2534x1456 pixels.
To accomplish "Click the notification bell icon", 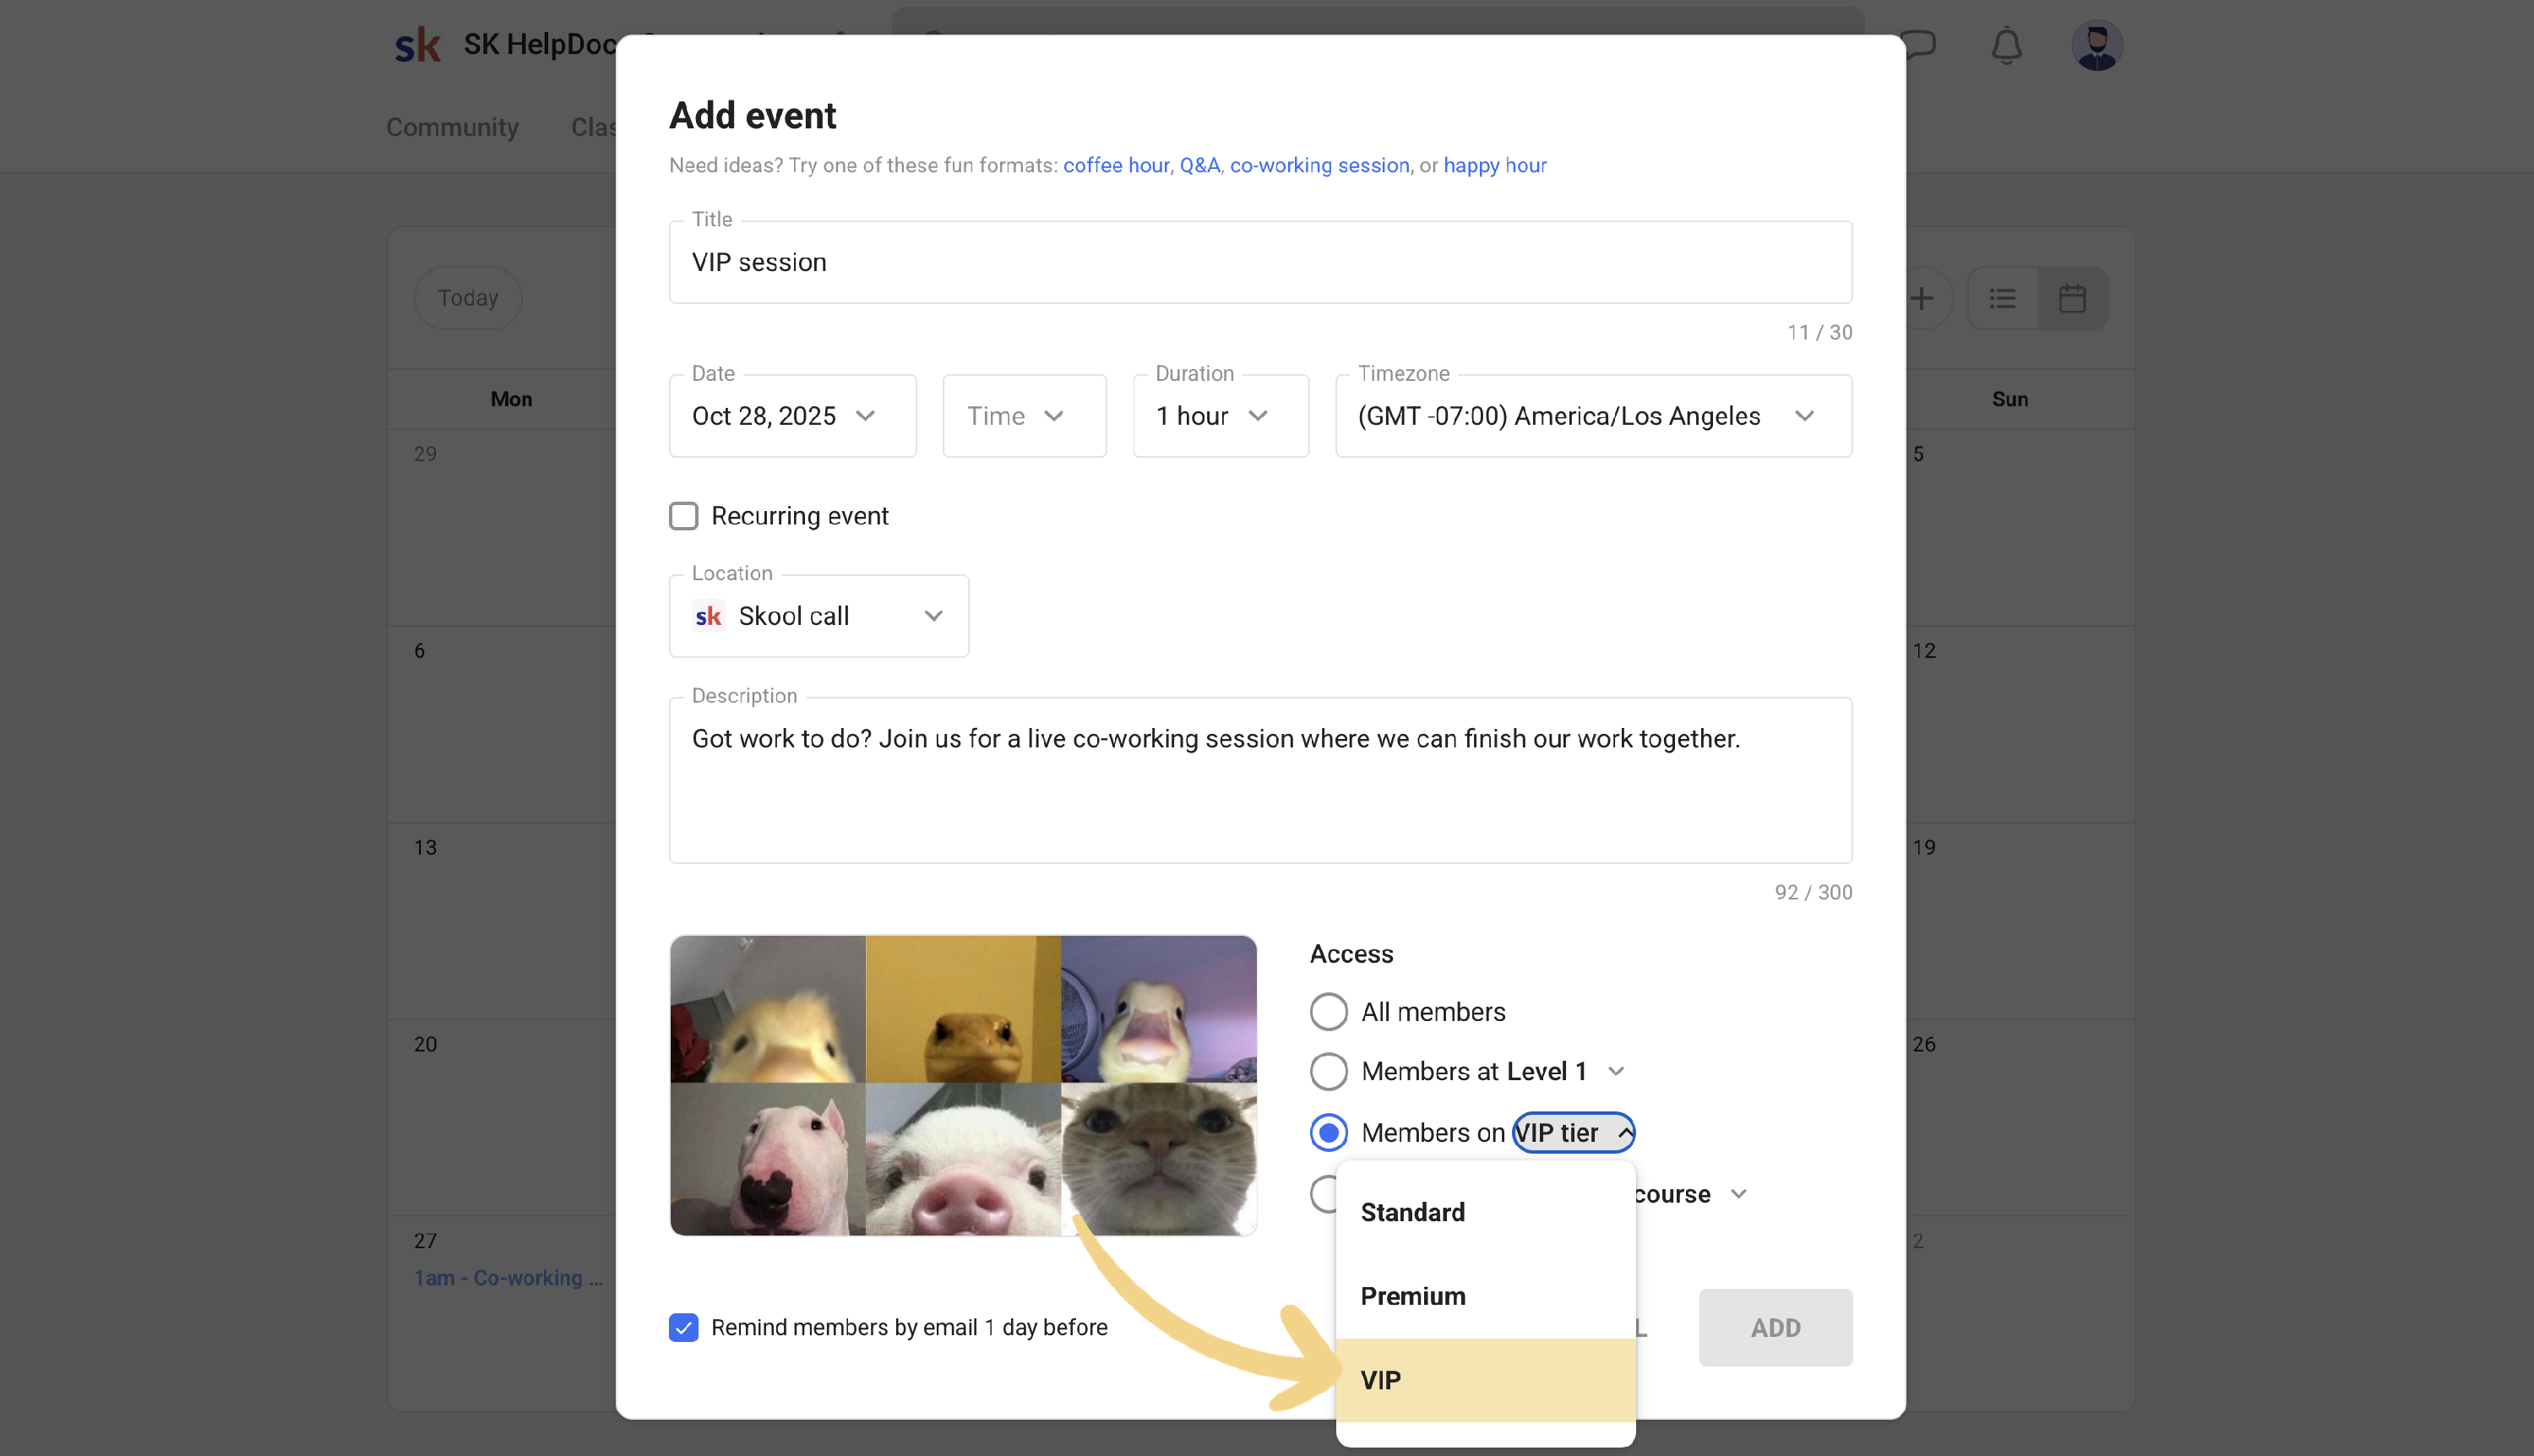I will (x=2006, y=46).
